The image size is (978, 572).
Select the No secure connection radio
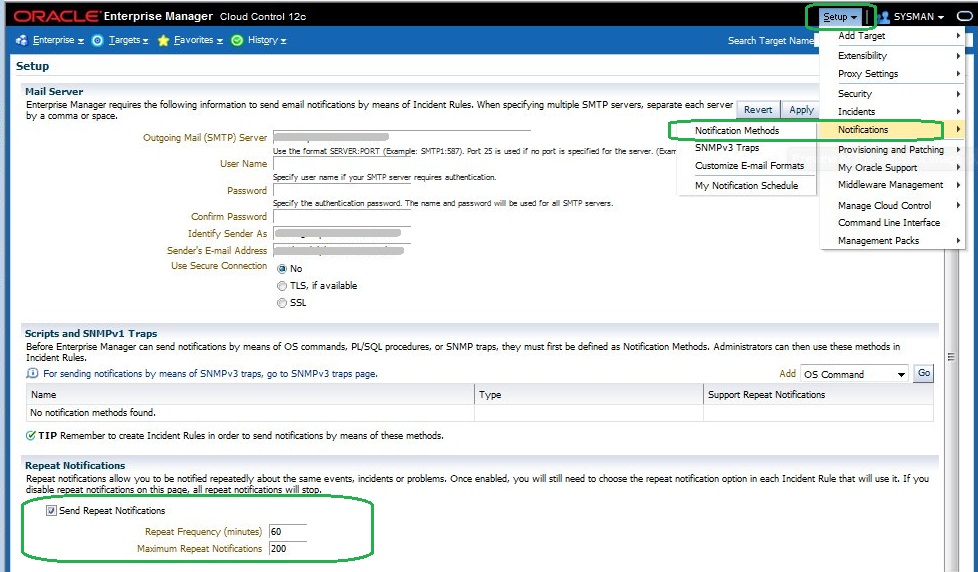tap(282, 269)
